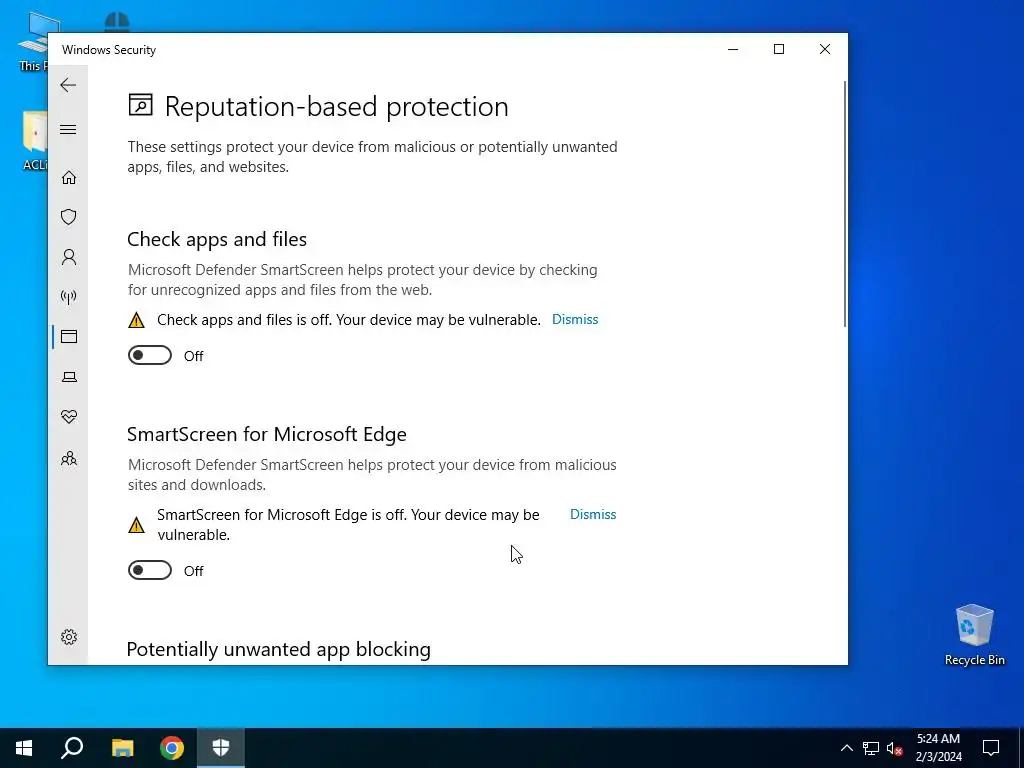Click the Potentially unwanted app blocking heading
Image resolution: width=1024 pixels, height=768 pixels.
coord(279,649)
